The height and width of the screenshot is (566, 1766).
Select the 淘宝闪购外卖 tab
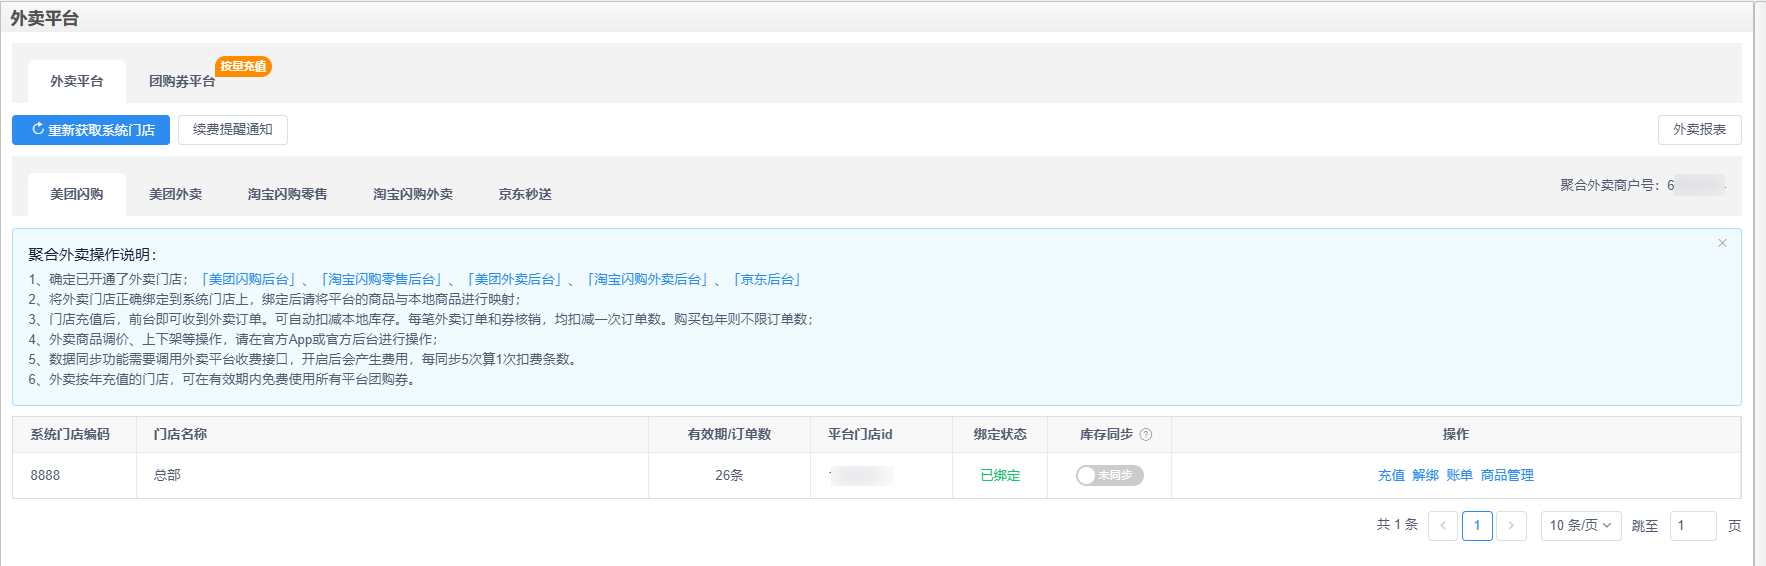413,195
